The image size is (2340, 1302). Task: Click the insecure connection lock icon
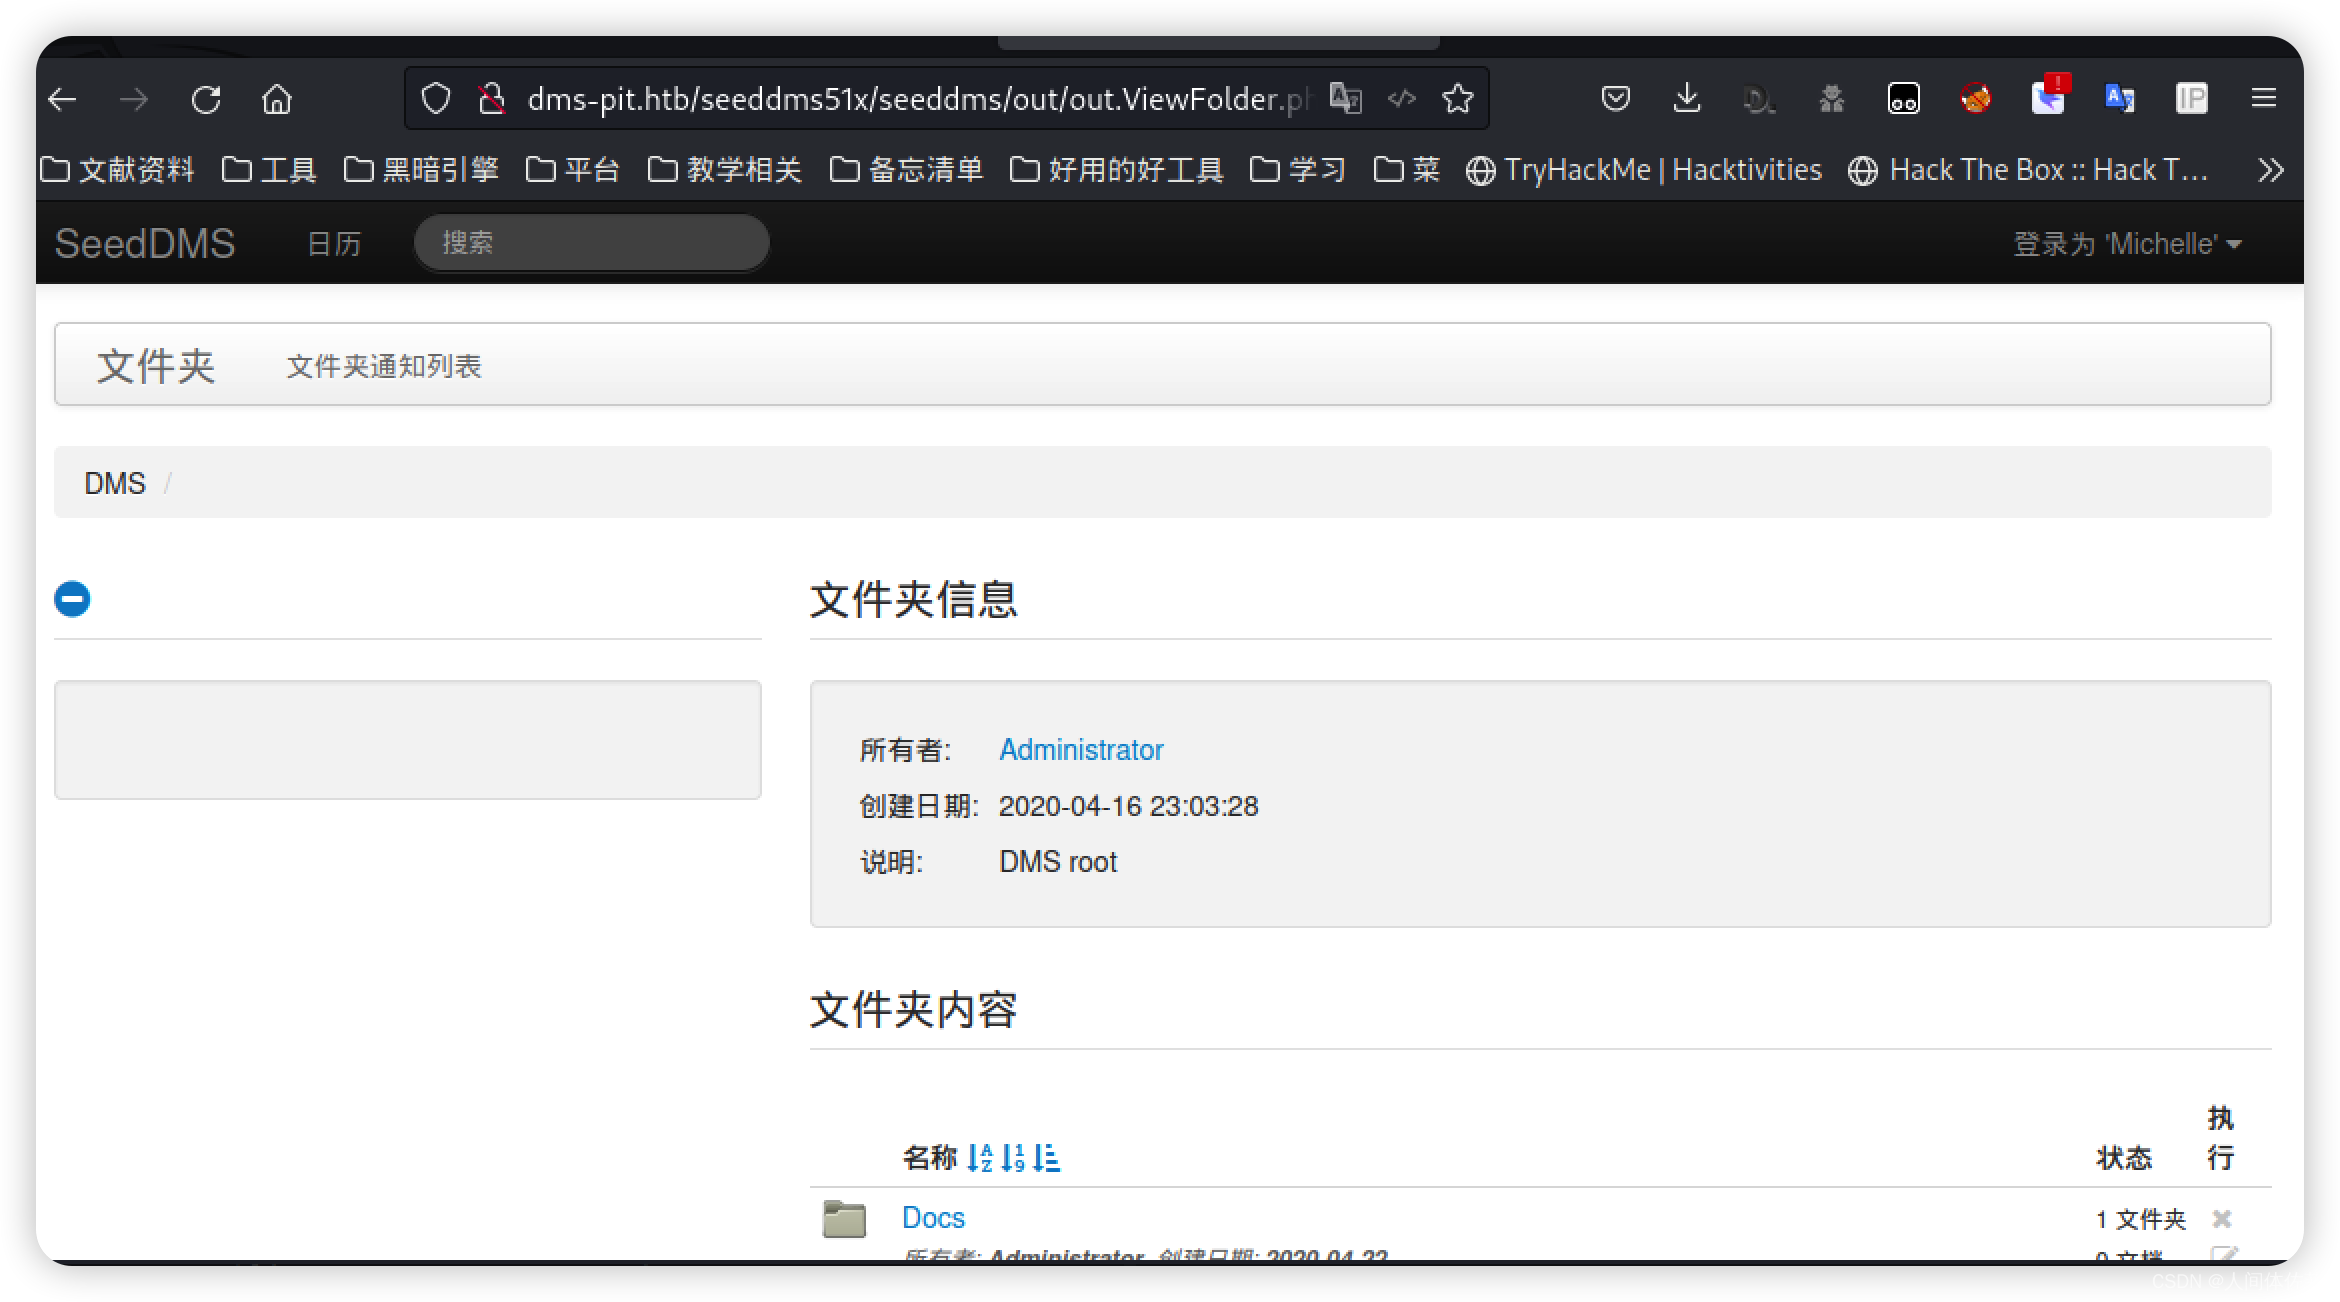[491, 99]
